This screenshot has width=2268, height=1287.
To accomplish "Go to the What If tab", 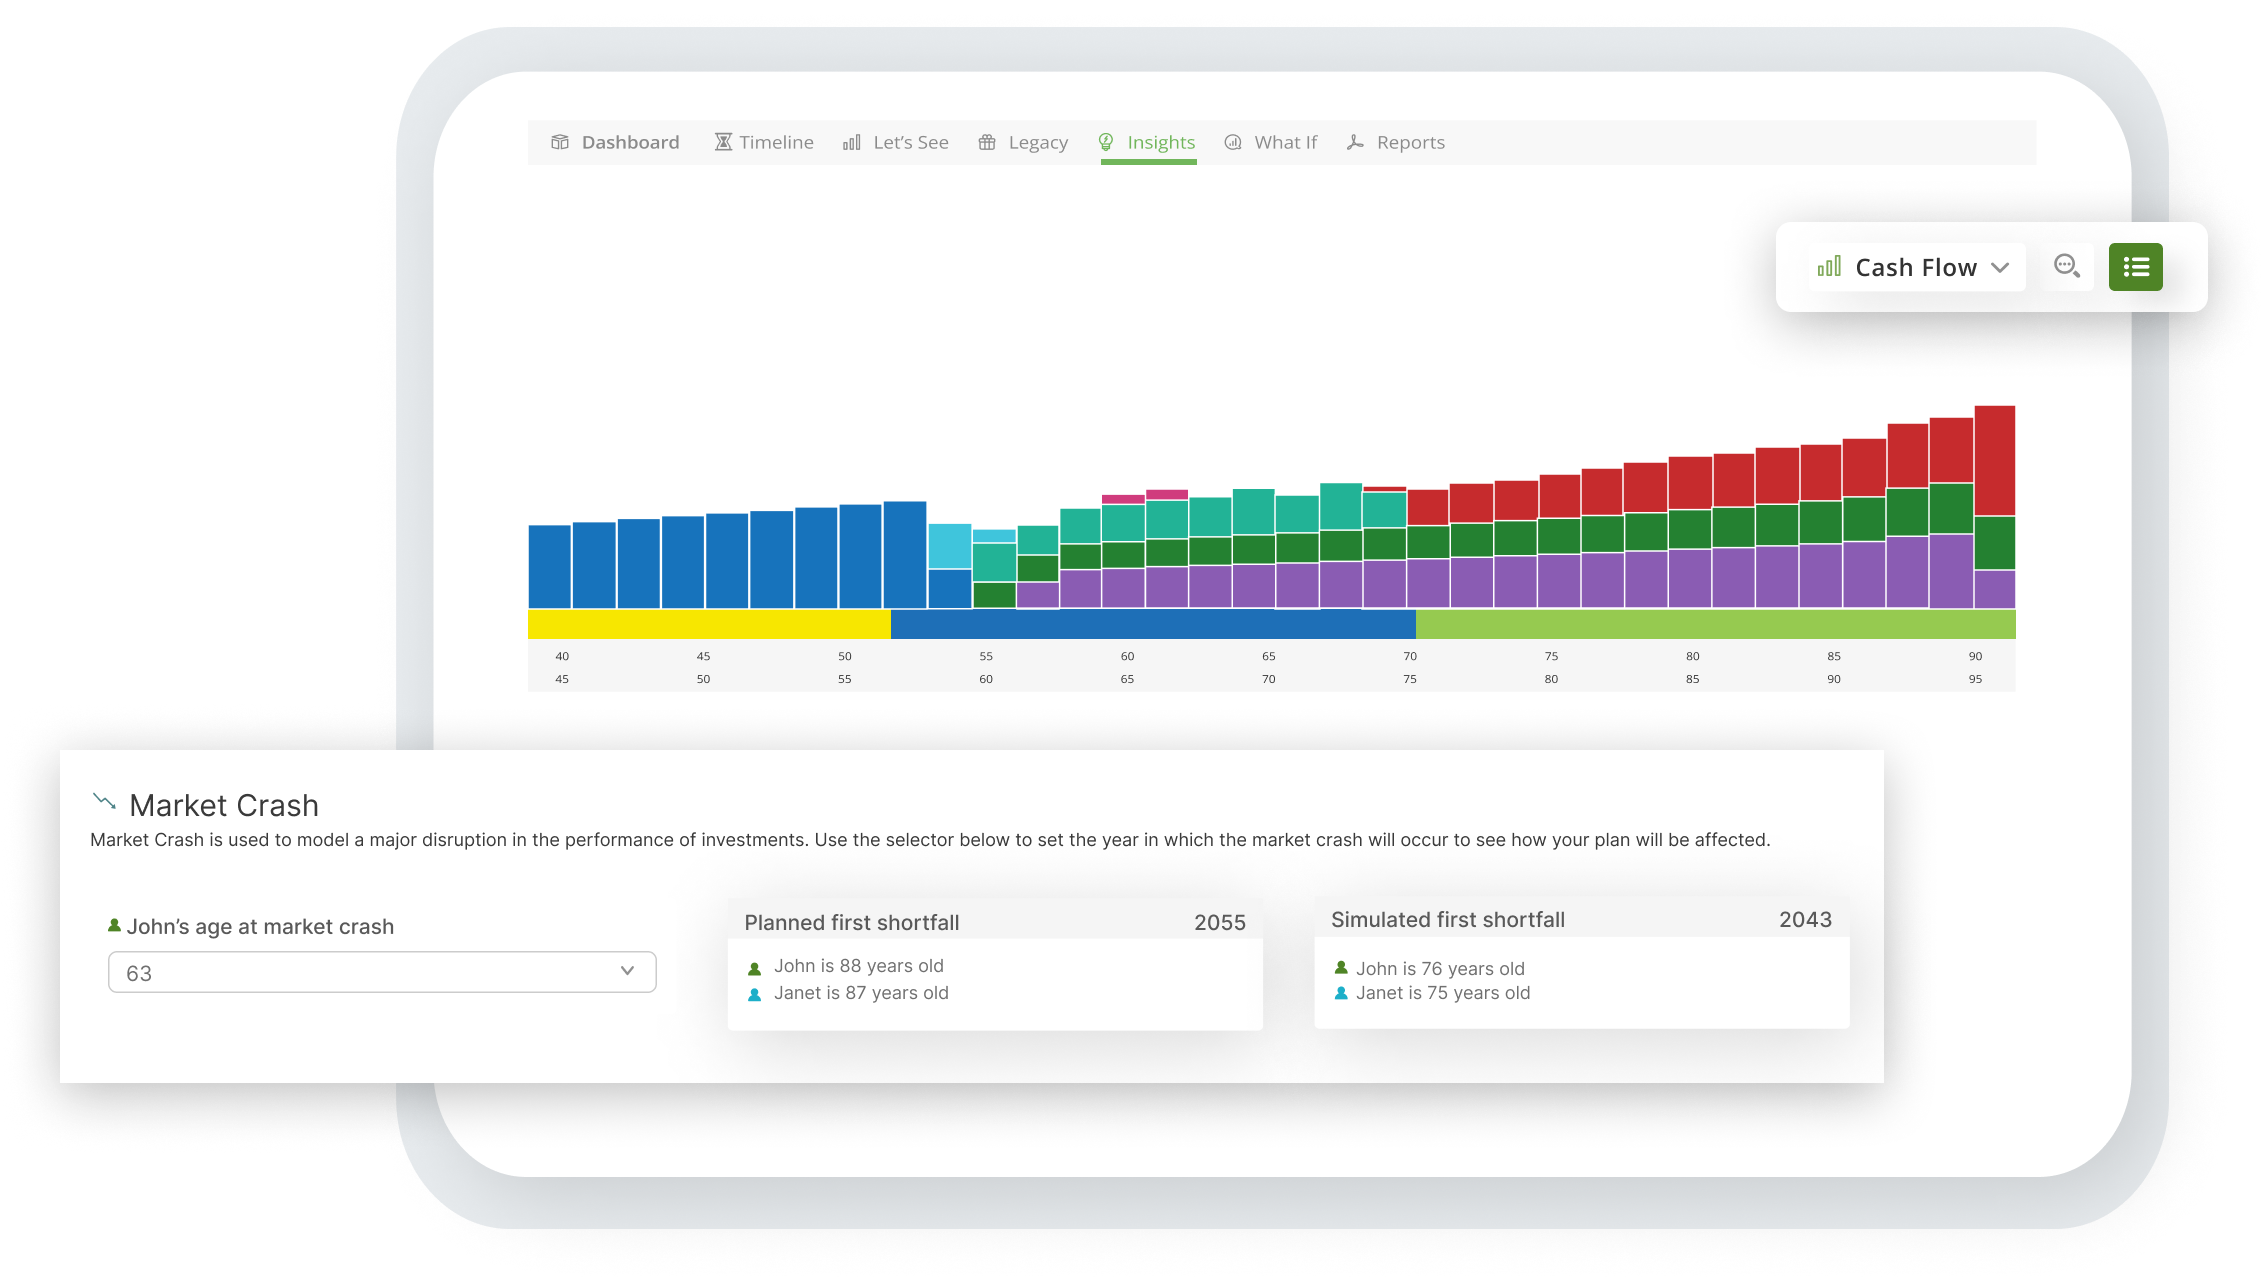I will tap(1285, 142).
